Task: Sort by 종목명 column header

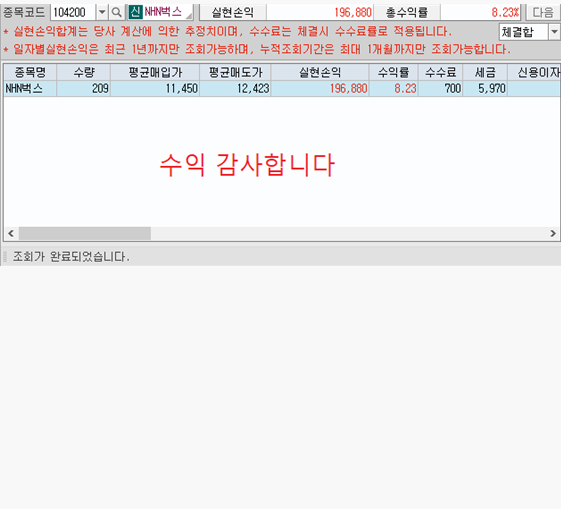Action: tap(30, 73)
